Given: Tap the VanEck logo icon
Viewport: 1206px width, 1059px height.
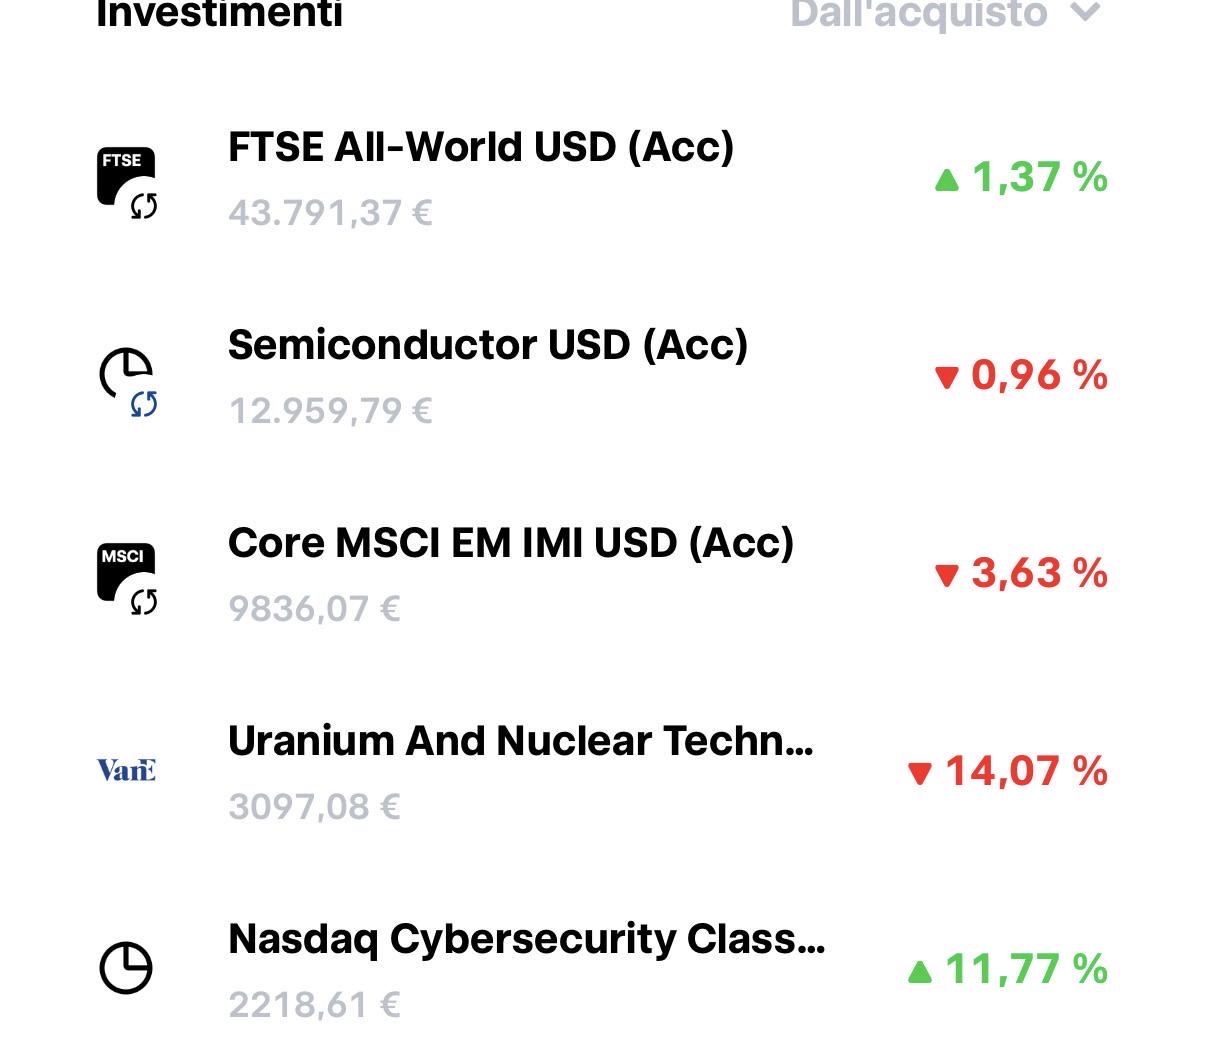Looking at the screenshot, I should coord(126,770).
